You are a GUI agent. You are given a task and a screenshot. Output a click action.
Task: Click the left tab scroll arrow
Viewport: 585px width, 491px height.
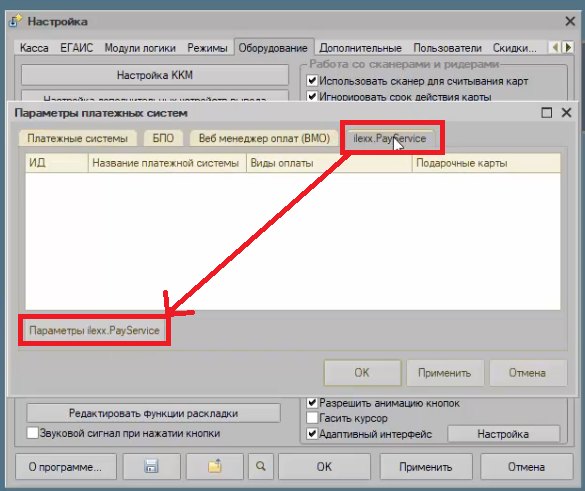pos(556,47)
